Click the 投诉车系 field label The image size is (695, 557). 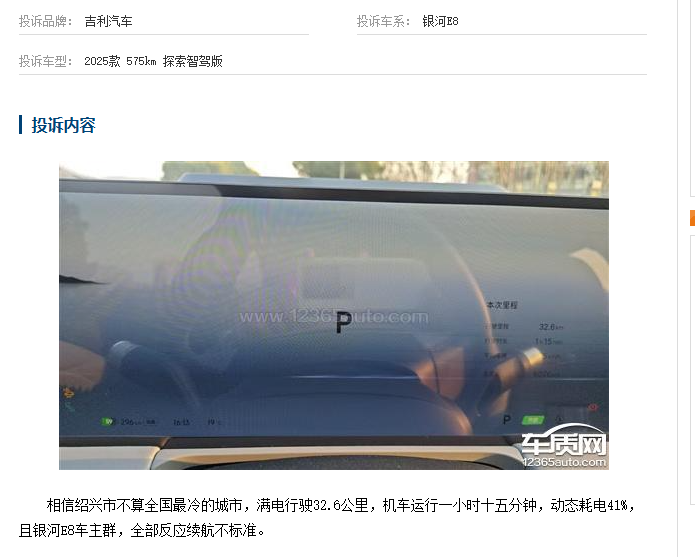click(384, 21)
